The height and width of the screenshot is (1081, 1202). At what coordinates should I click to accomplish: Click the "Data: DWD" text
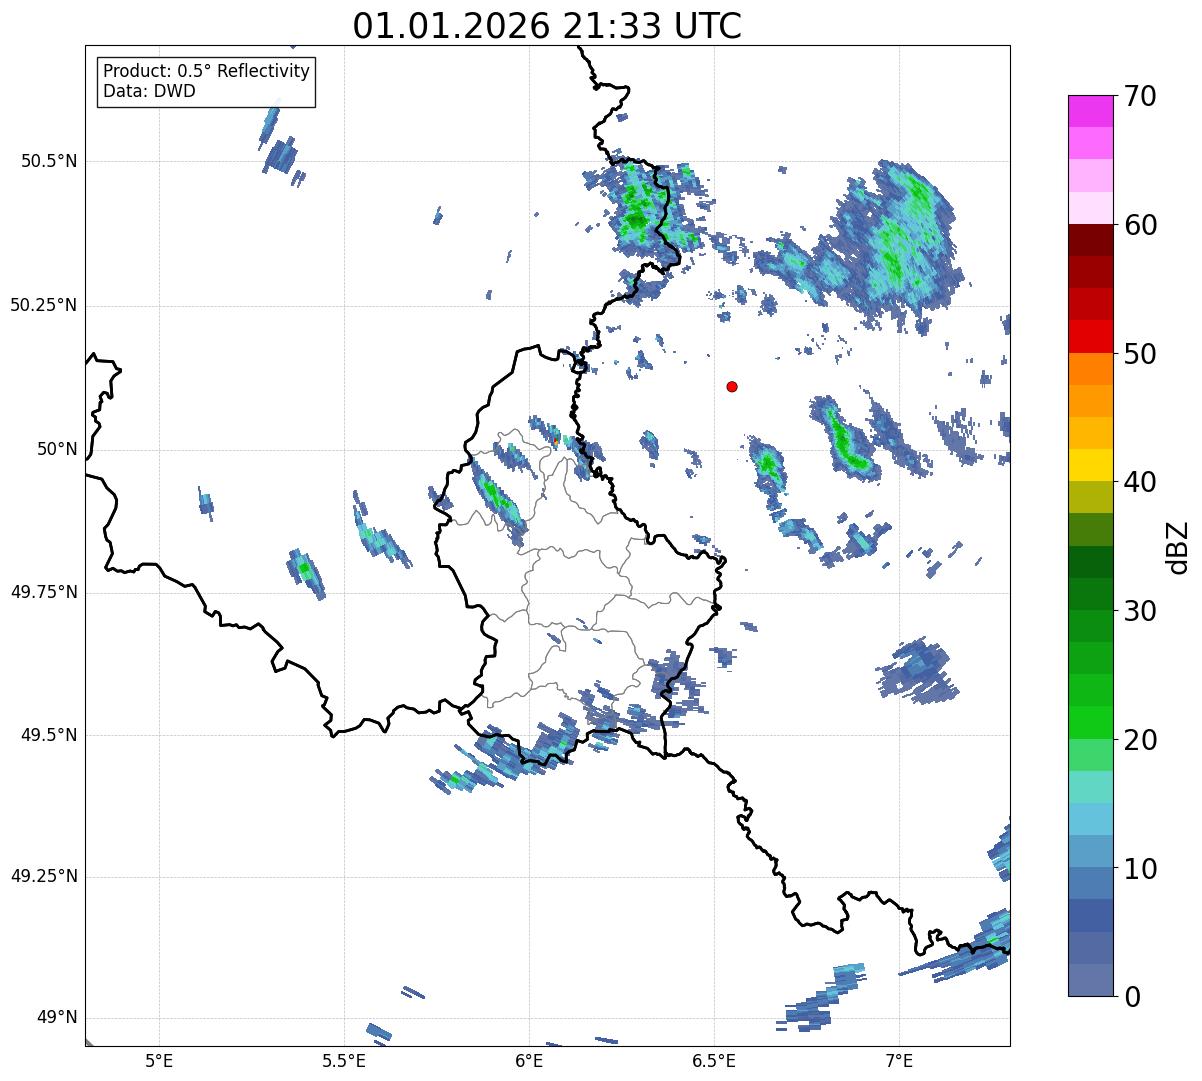pyautogui.click(x=149, y=91)
